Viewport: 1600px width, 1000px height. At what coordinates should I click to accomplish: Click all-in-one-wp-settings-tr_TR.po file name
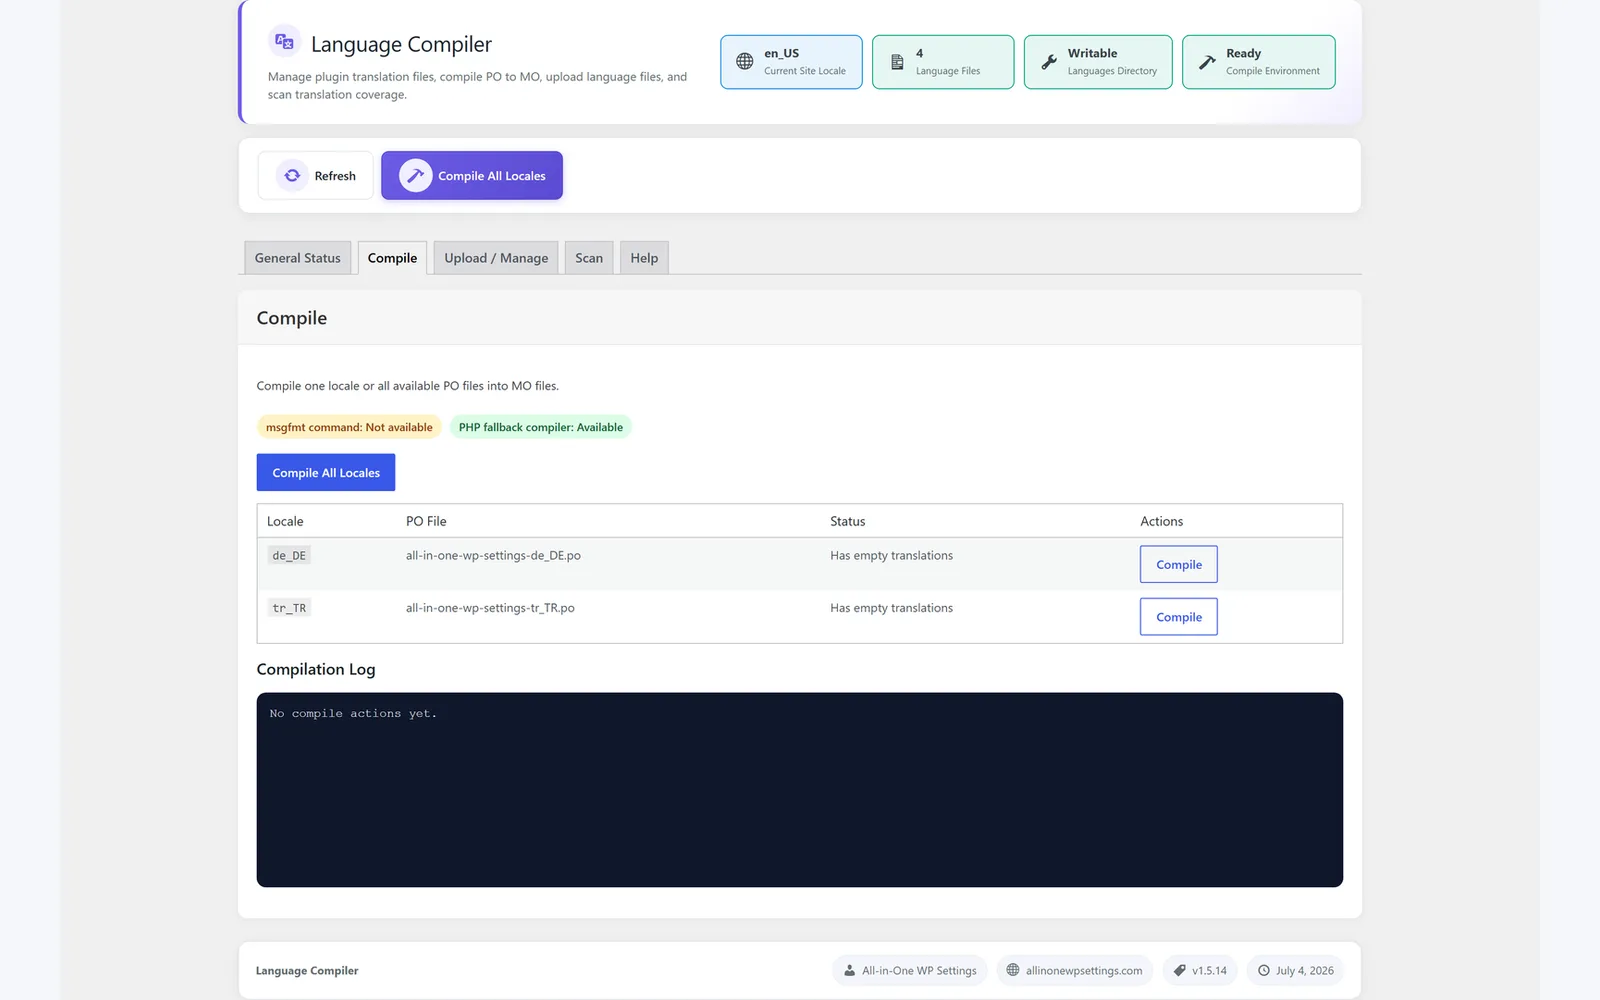click(x=490, y=608)
